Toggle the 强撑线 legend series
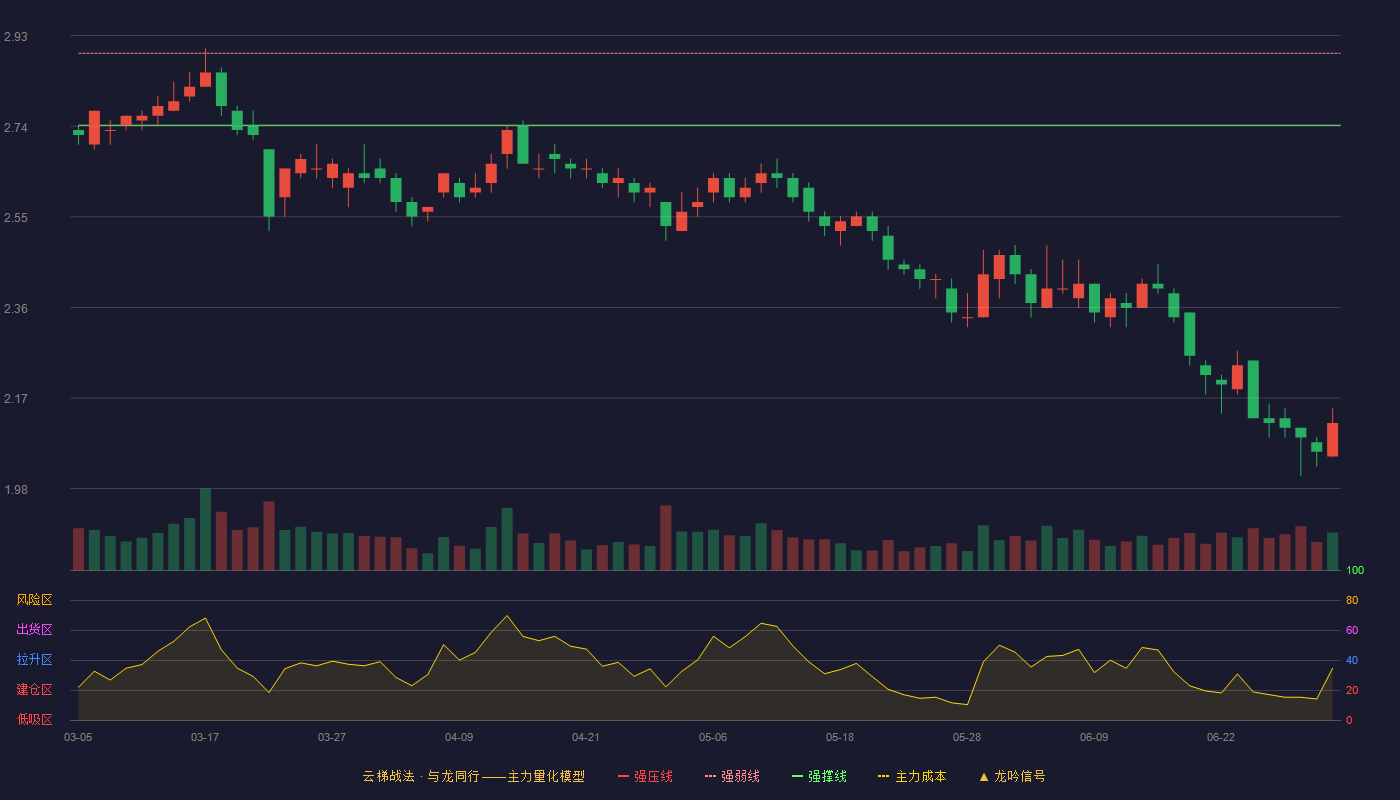Viewport: 1400px width, 800px height. click(819, 776)
